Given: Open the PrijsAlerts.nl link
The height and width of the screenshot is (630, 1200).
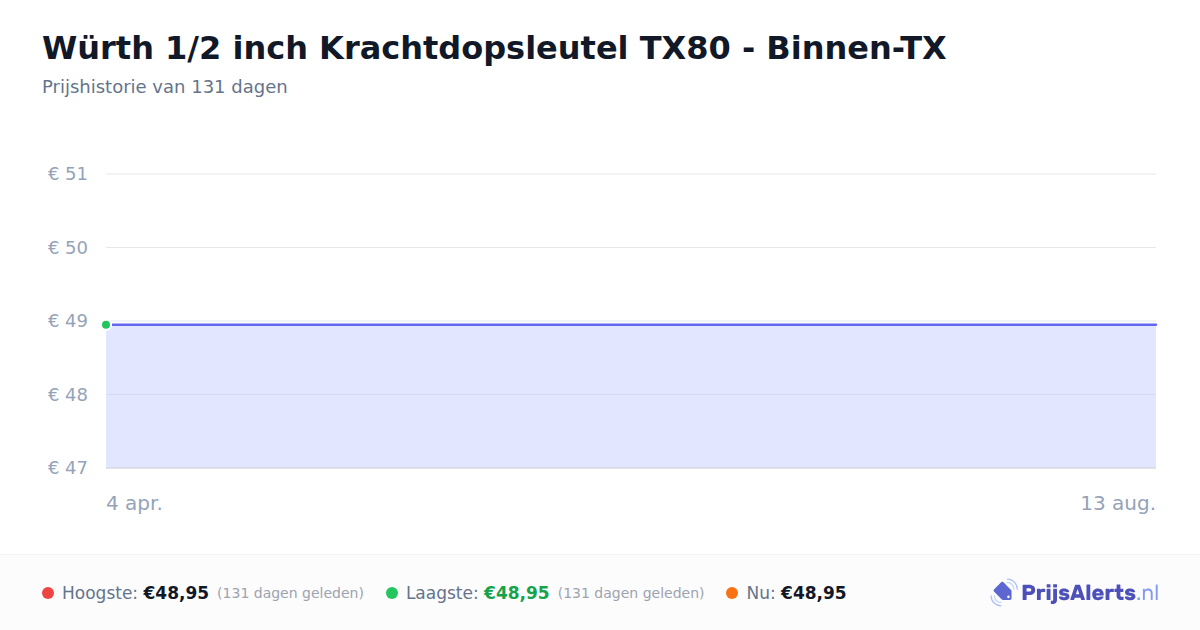Looking at the screenshot, I should click(1090, 593).
